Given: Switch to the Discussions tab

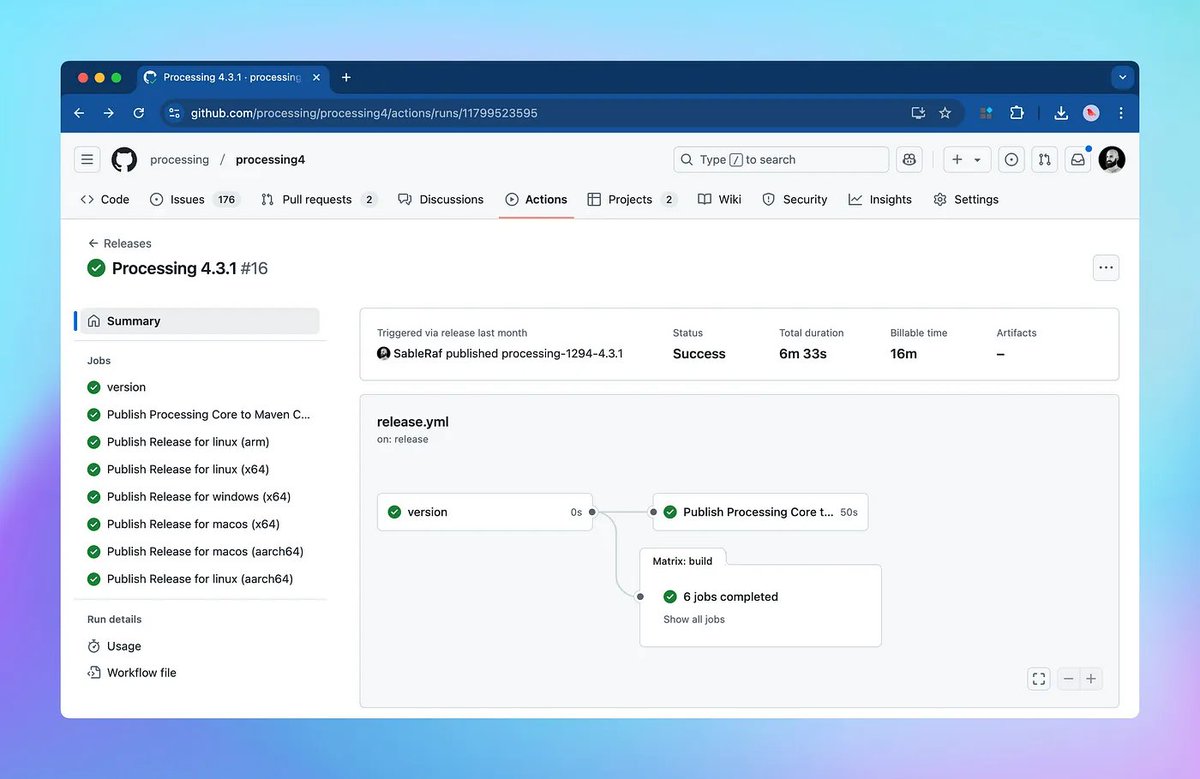Looking at the screenshot, I should click(441, 200).
